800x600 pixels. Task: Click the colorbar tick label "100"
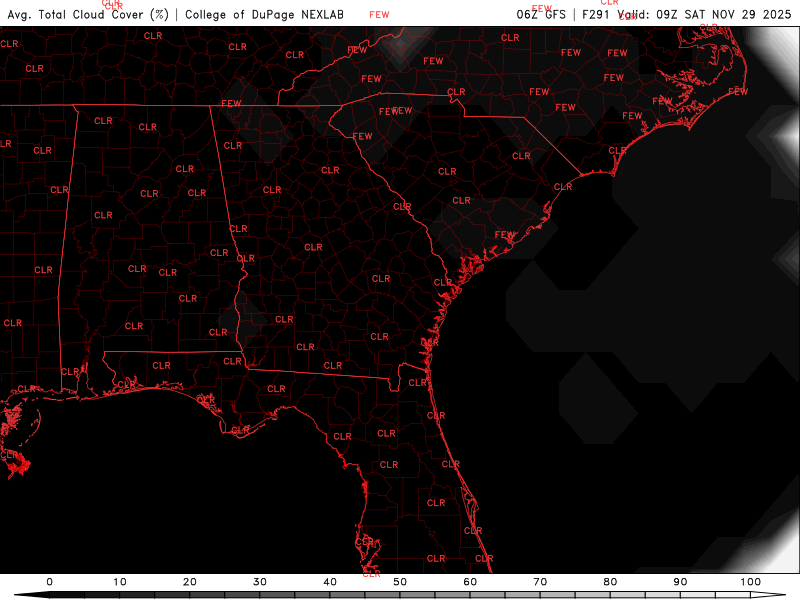point(751,582)
